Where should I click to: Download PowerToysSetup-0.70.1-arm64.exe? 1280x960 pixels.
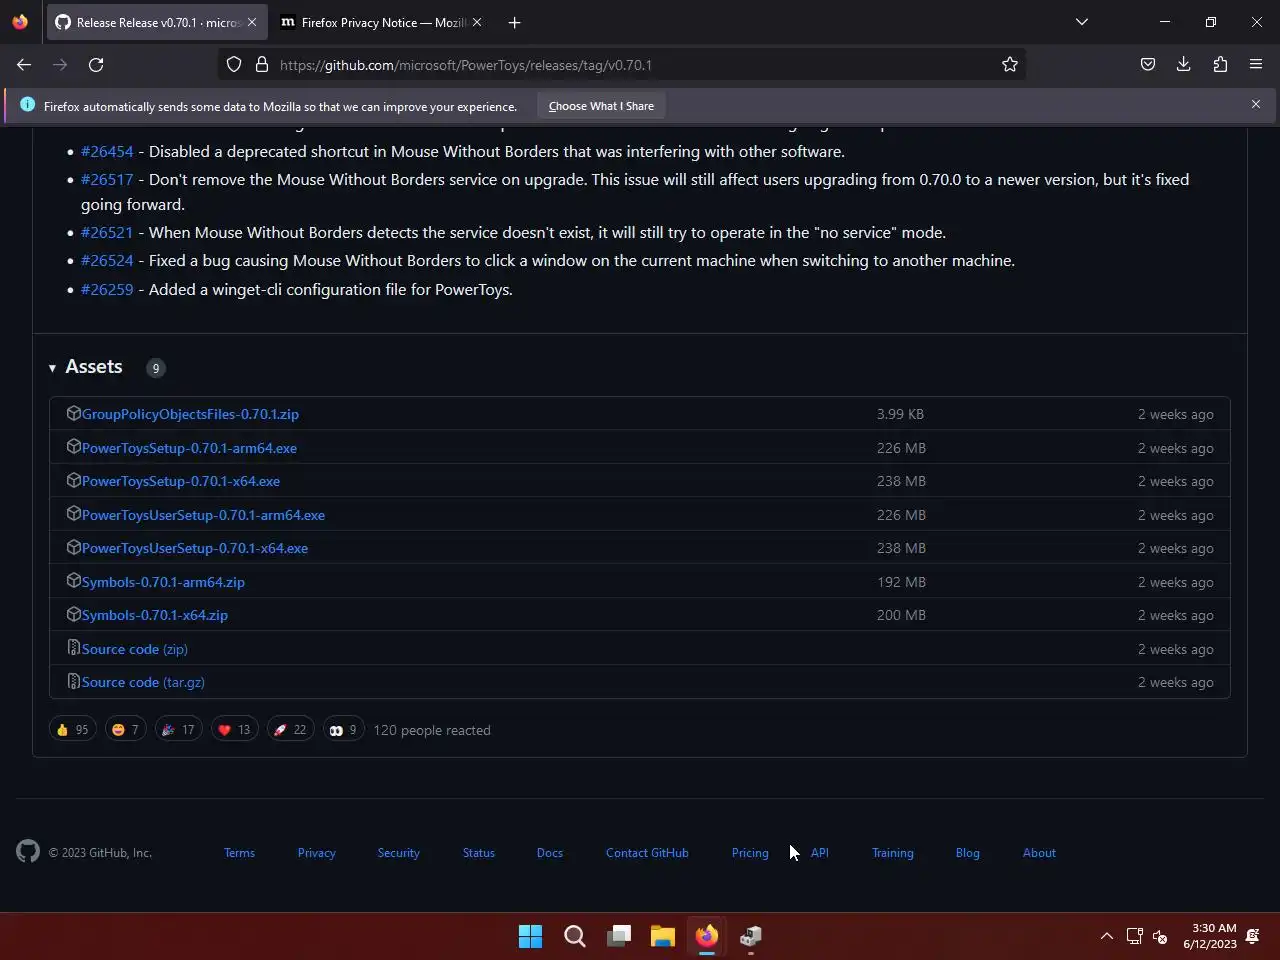[189, 448]
